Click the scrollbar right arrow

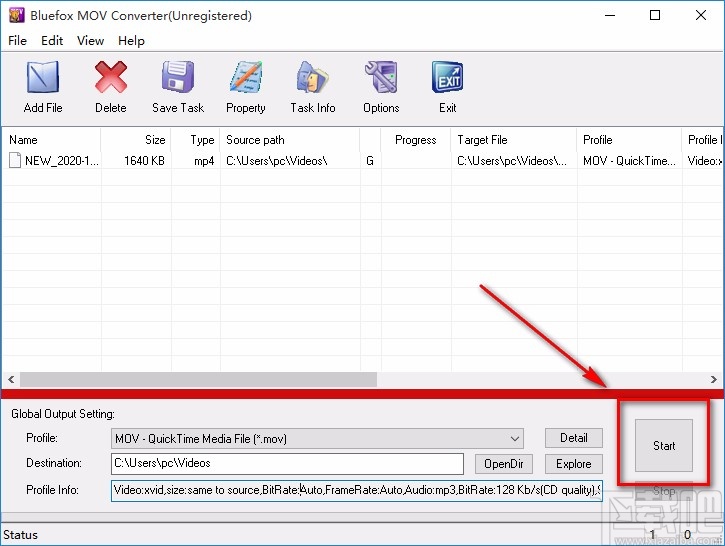[713, 380]
